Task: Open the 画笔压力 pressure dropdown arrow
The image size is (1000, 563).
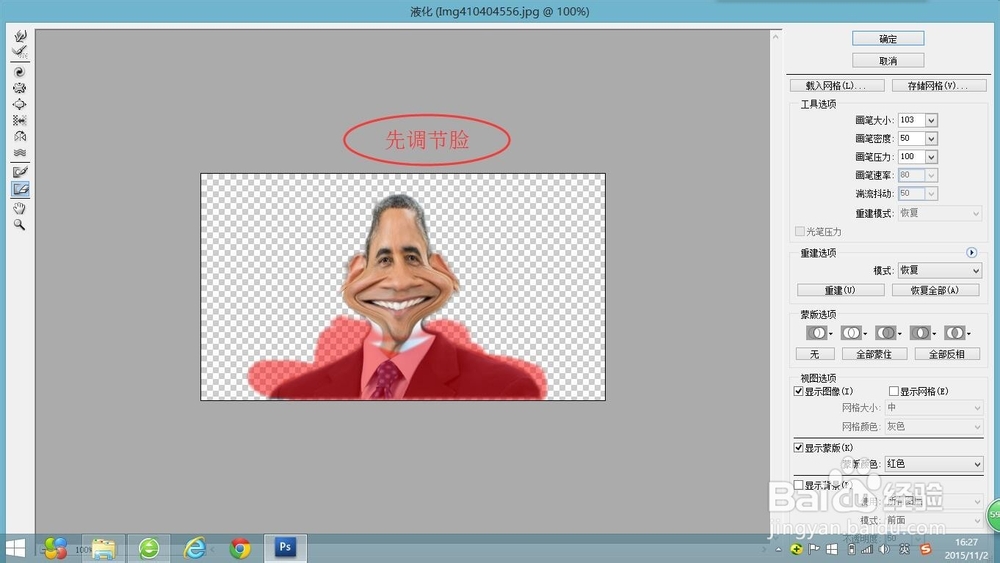Action: [931, 157]
